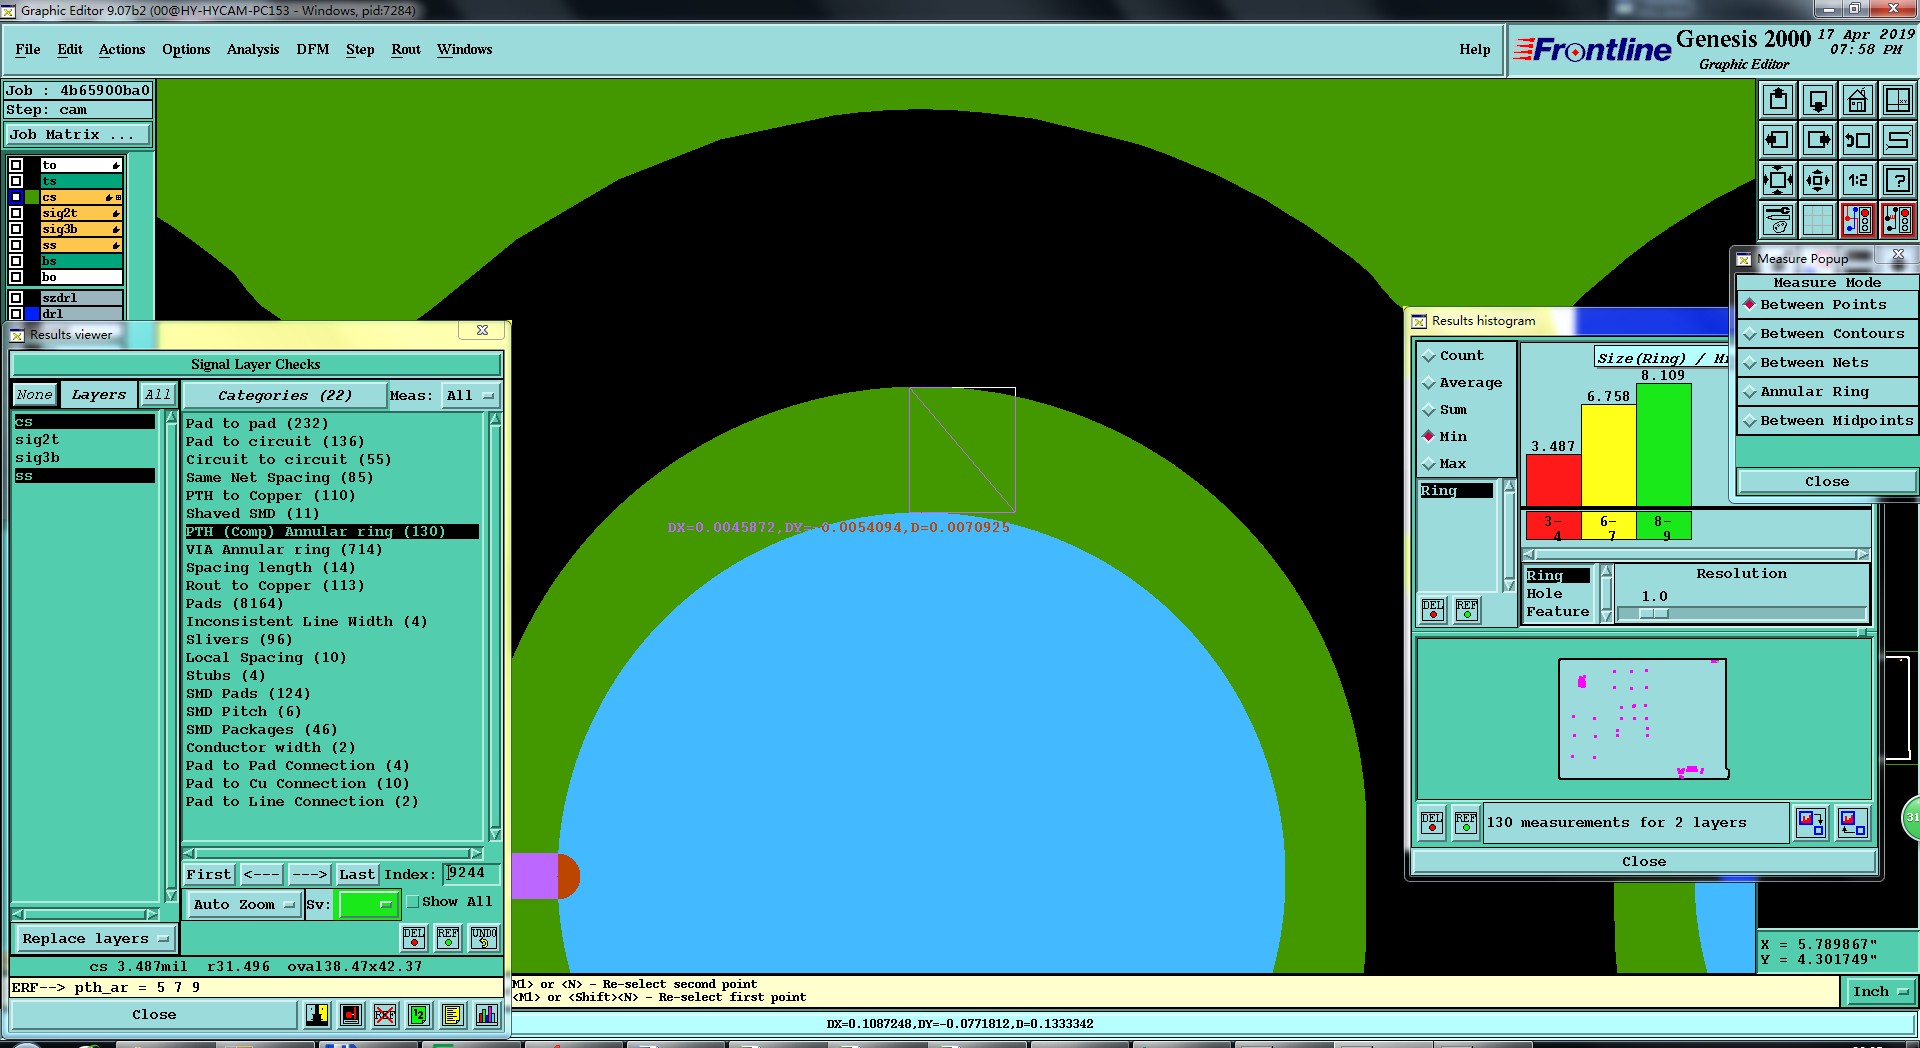Click the red 3-4 histogram range swatch
This screenshot has width=1920, height=1048.
pyautogui.click(x=1554, y=526)
